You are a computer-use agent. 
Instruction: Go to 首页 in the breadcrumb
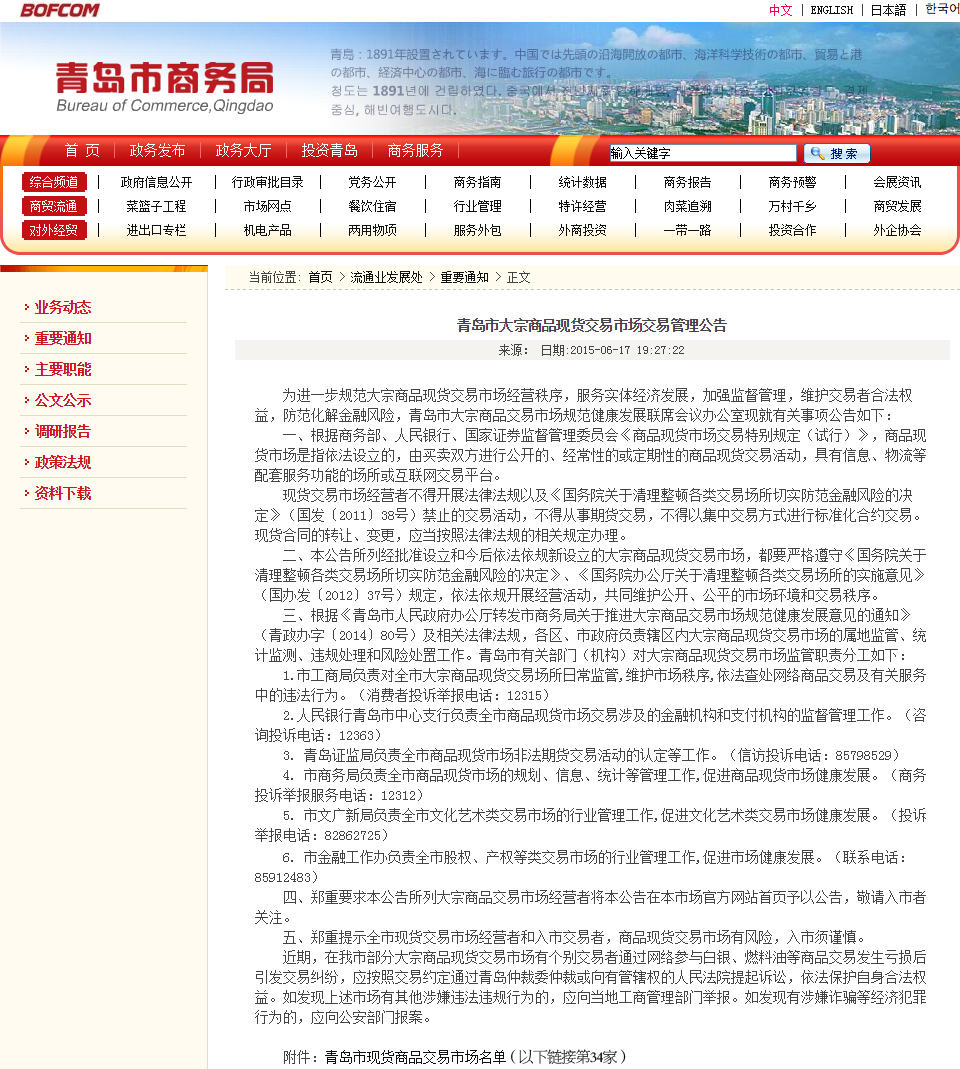click(320, 277)
